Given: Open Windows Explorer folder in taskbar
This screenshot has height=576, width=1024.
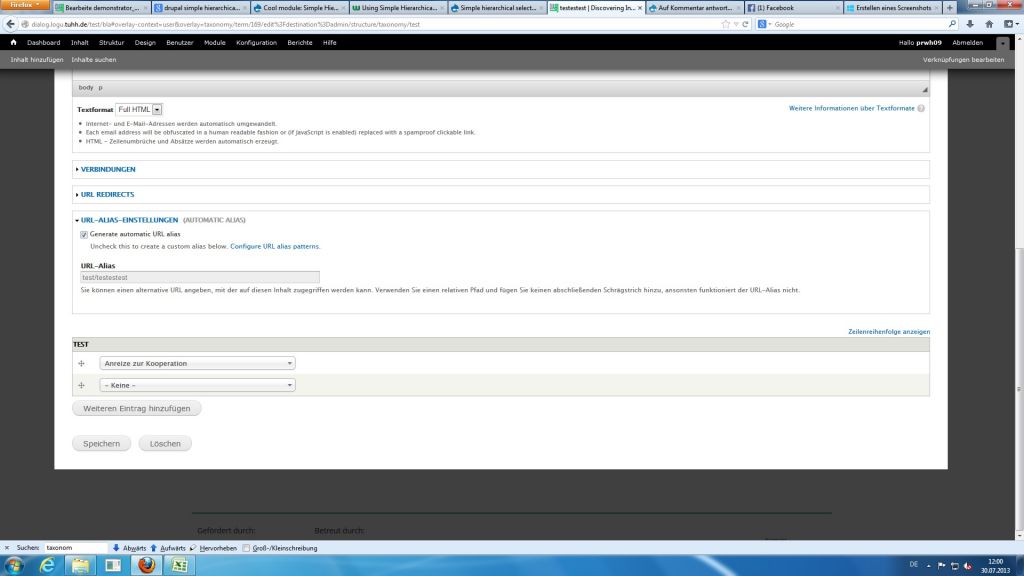Looking at the screenshot, I should (80, 566).
